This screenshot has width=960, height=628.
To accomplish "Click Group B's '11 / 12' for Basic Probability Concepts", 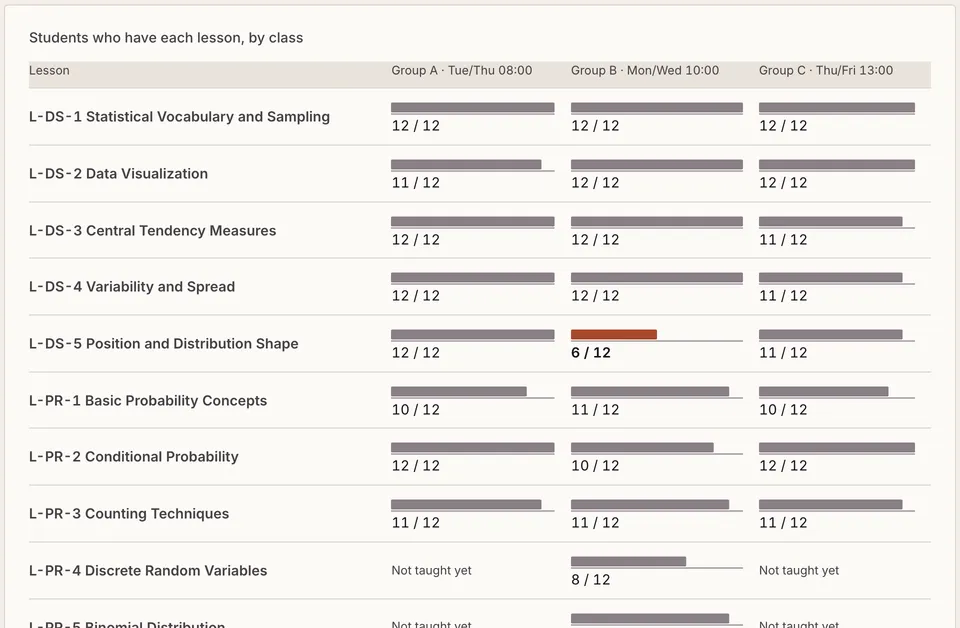I will pos(595,409).
